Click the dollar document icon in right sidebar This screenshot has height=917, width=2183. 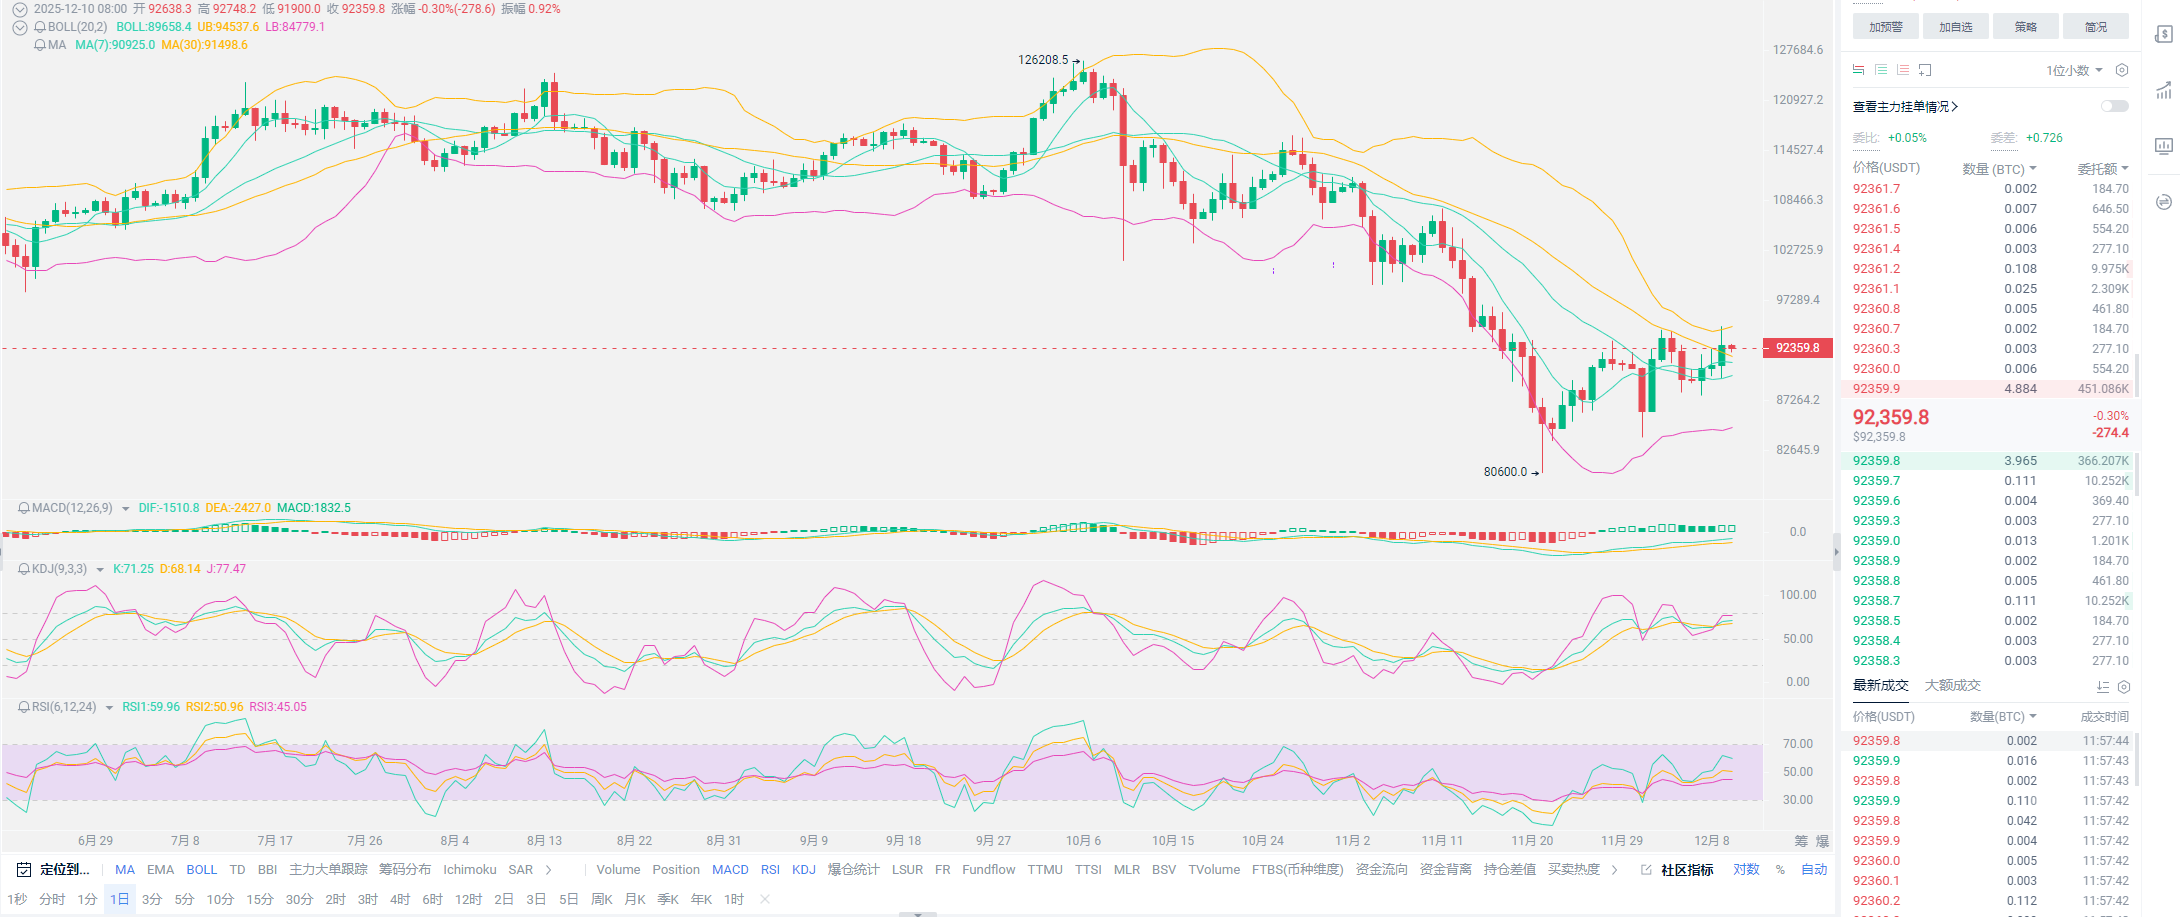(x=2164, y=34)
